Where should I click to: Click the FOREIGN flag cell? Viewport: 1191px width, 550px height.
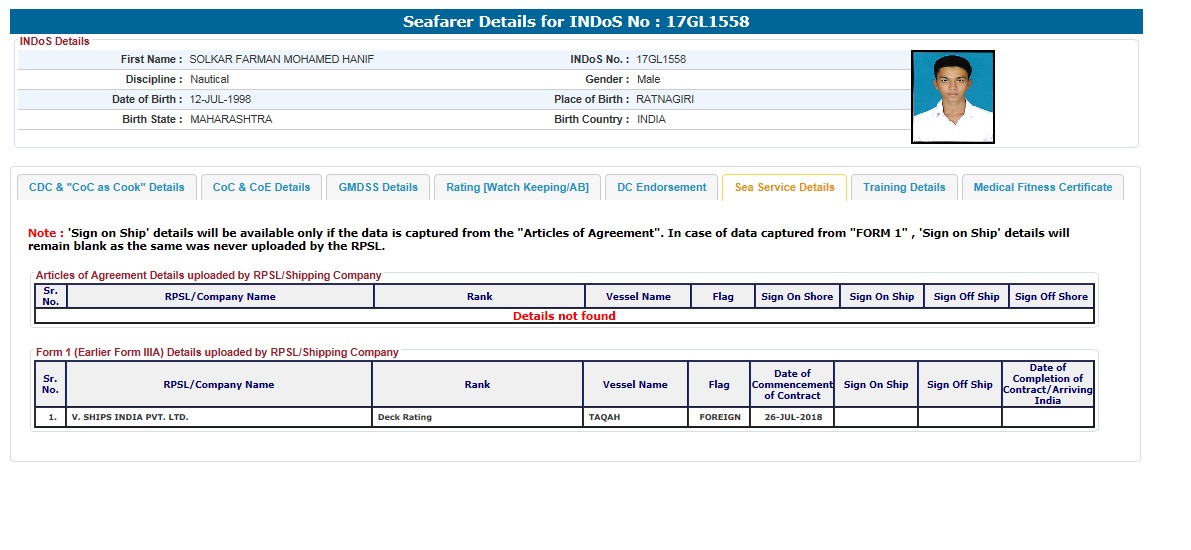pos(719,417)
